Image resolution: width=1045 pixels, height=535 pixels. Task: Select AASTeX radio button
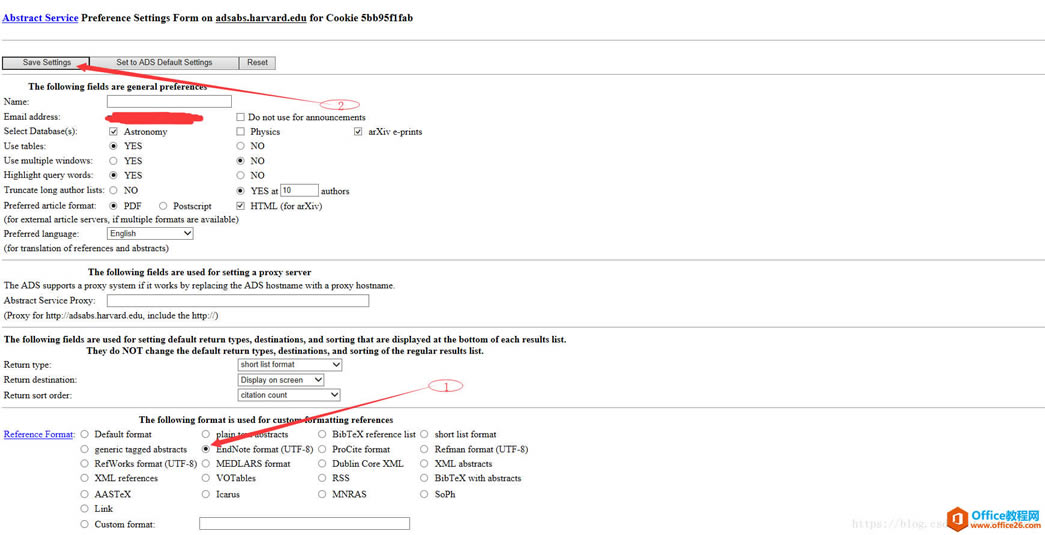point(84,494)
